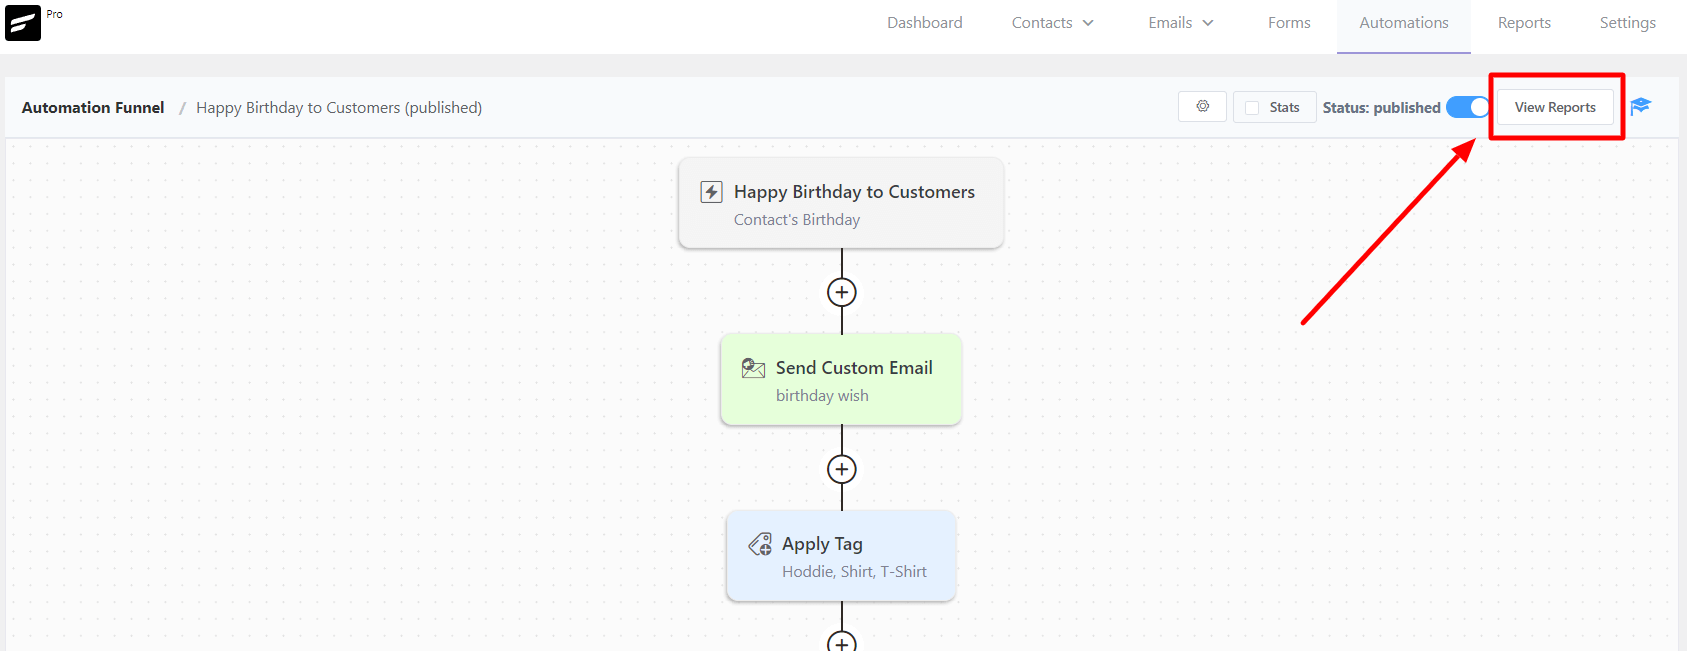This screenshot has height=651, width=1687.
Task: Click the 'Happy Birthday to Customers (published)' title
Action: pyautogui.click(x=339, y=107)
